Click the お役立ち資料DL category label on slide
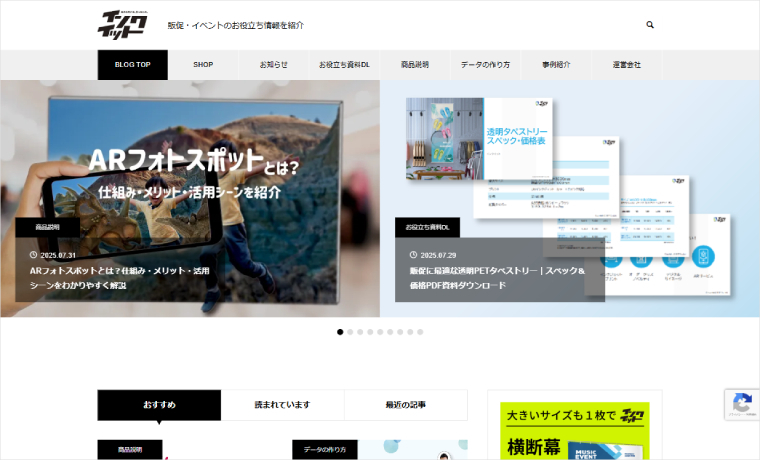 (x=427, y=228)
